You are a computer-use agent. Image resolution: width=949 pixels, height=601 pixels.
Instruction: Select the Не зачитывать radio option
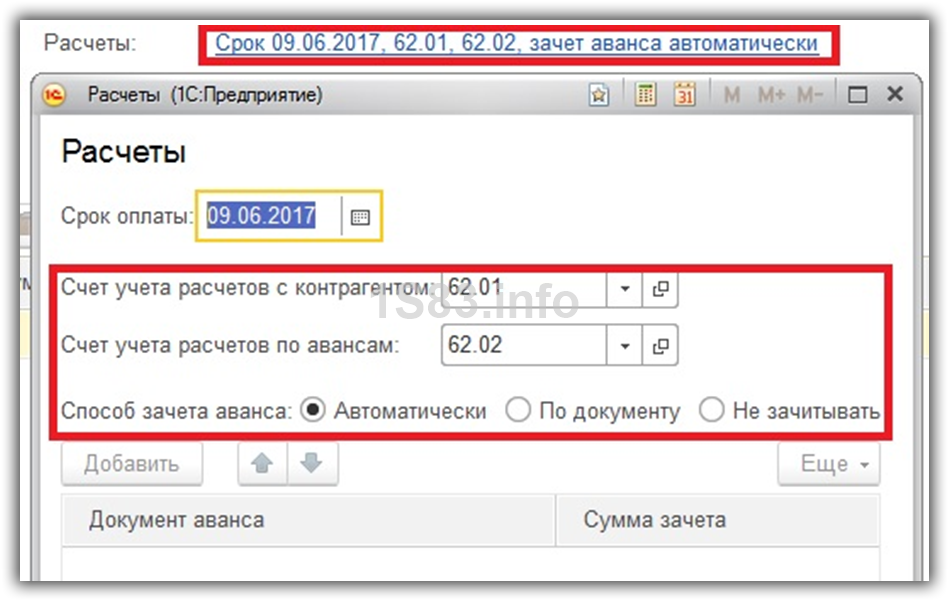(x=712, y=410)
